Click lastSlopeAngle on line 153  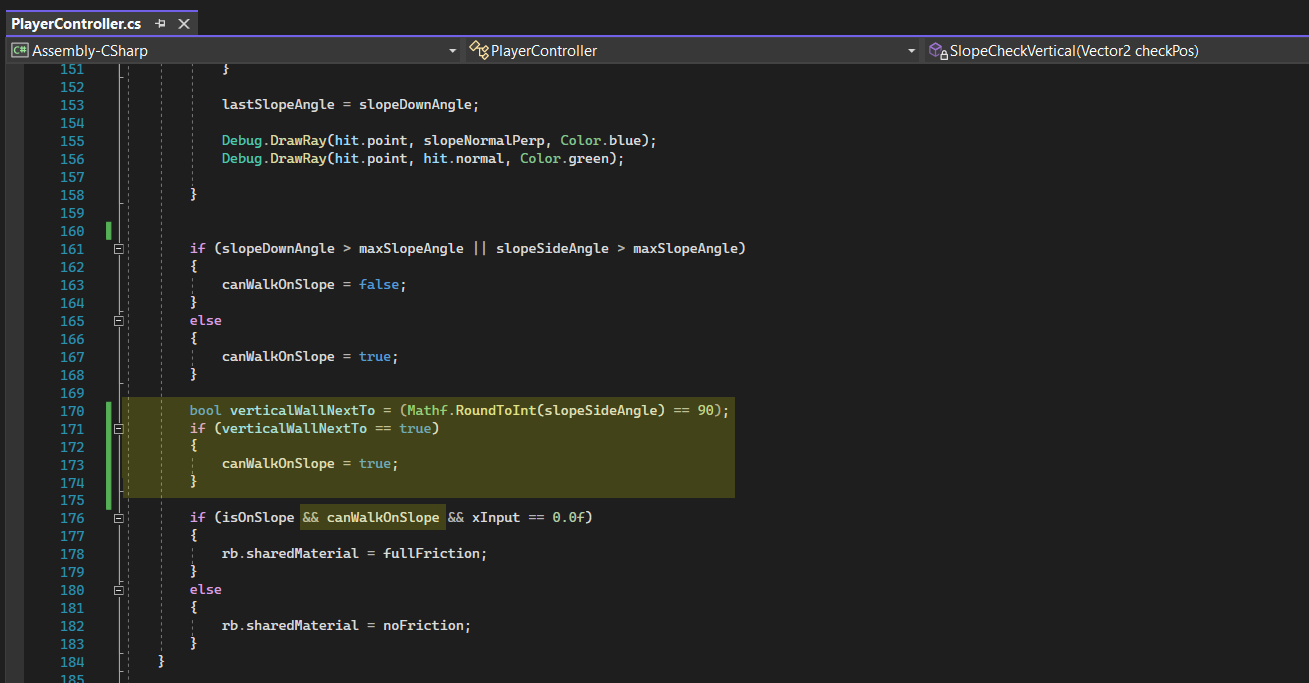pyautogui.click(x=278, y=105)
